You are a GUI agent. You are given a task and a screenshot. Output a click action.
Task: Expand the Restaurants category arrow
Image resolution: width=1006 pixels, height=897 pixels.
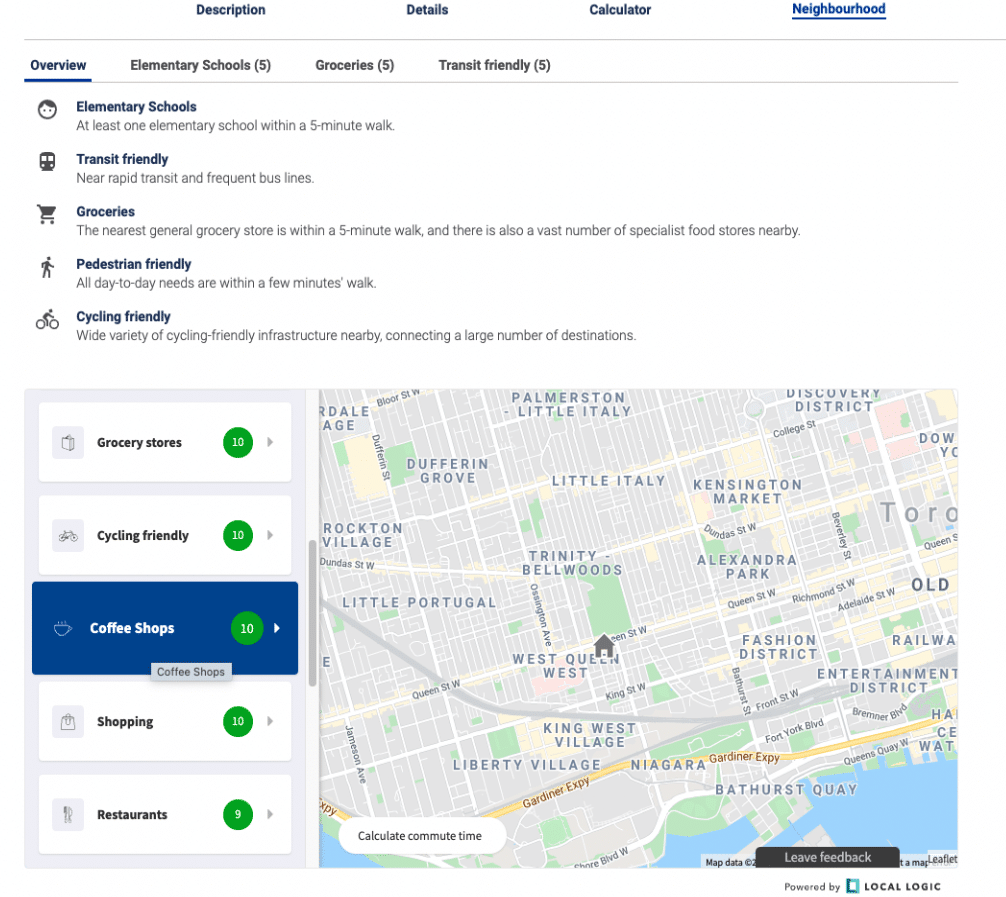(270, 814)
